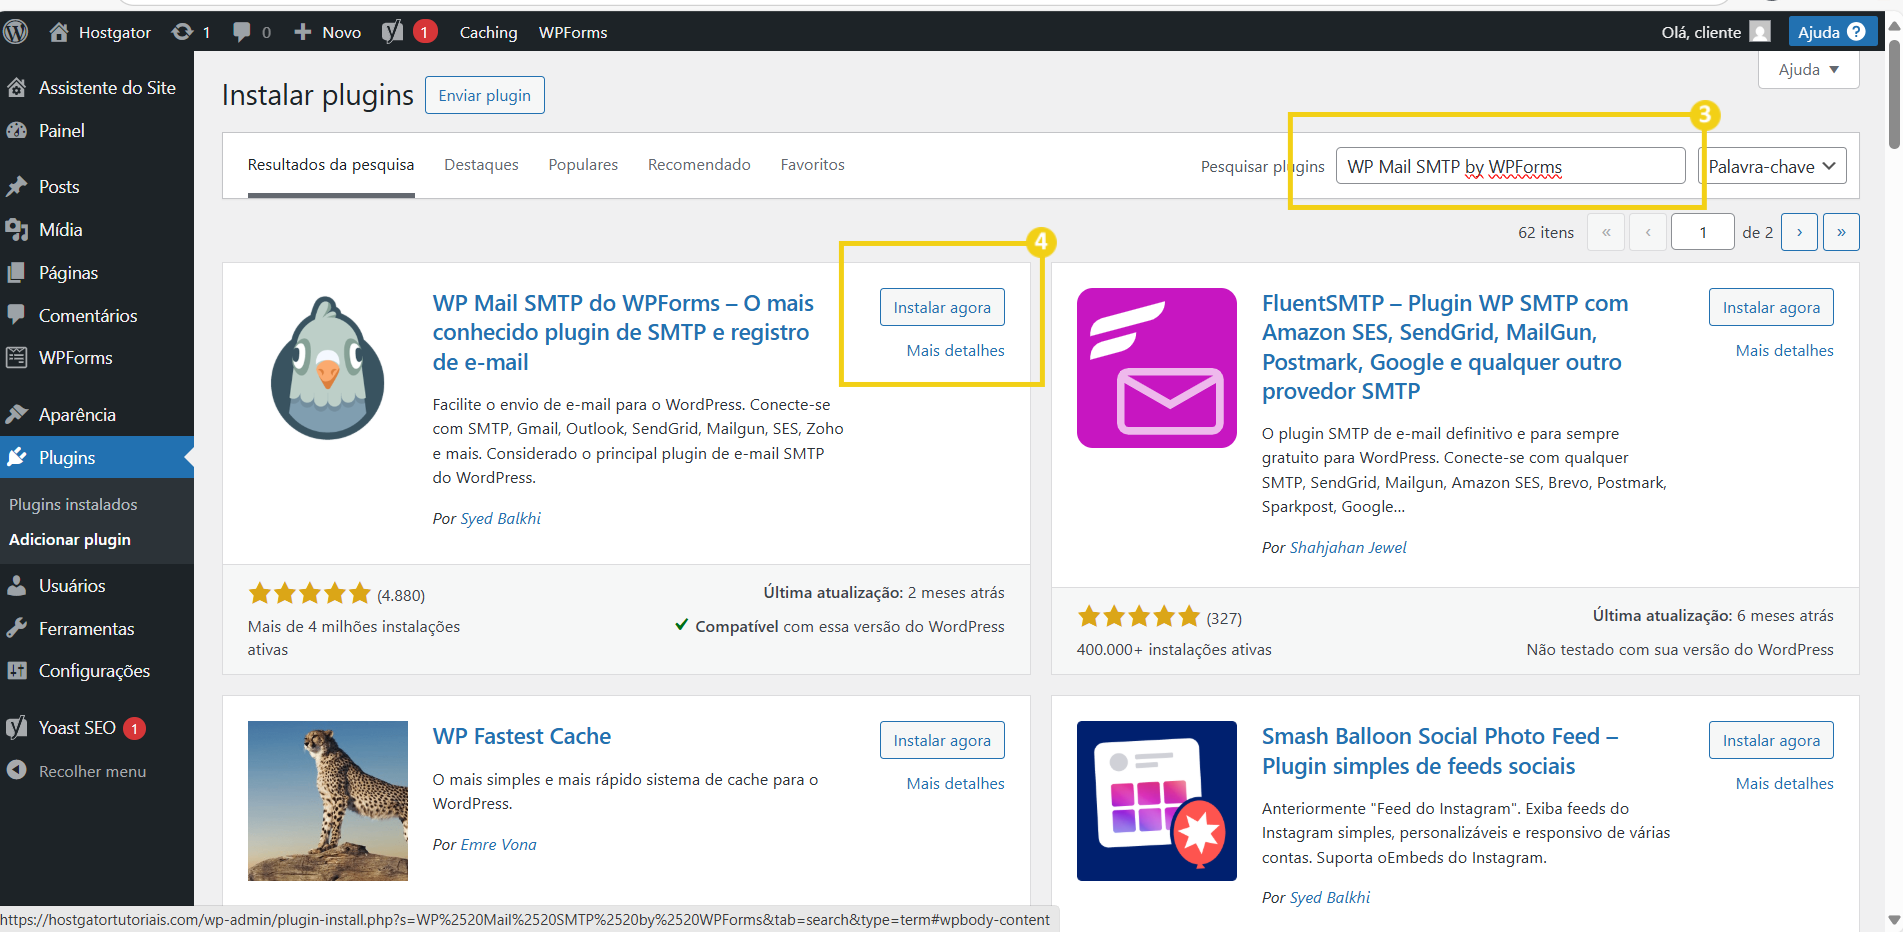Open Mais detalhes for Smash Balloon
Image resolution: width=1903 pixels, height=932 pixels.
pos(1784,784)
